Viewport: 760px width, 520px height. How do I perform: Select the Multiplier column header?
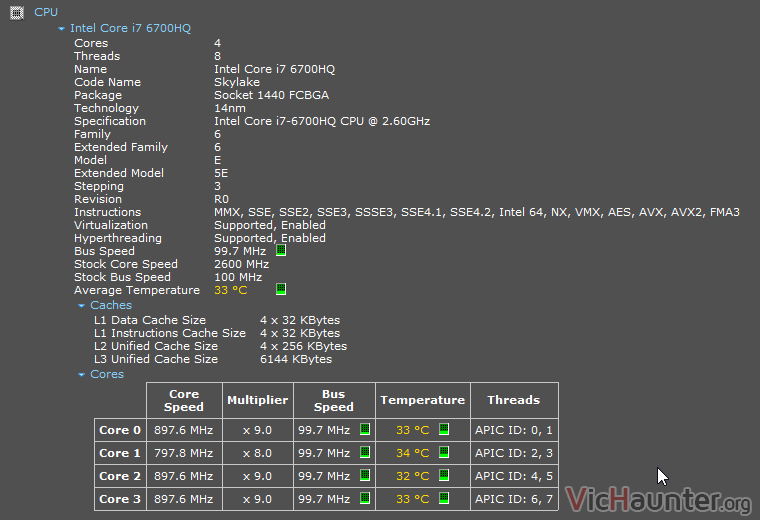click(x=258, y=400)
